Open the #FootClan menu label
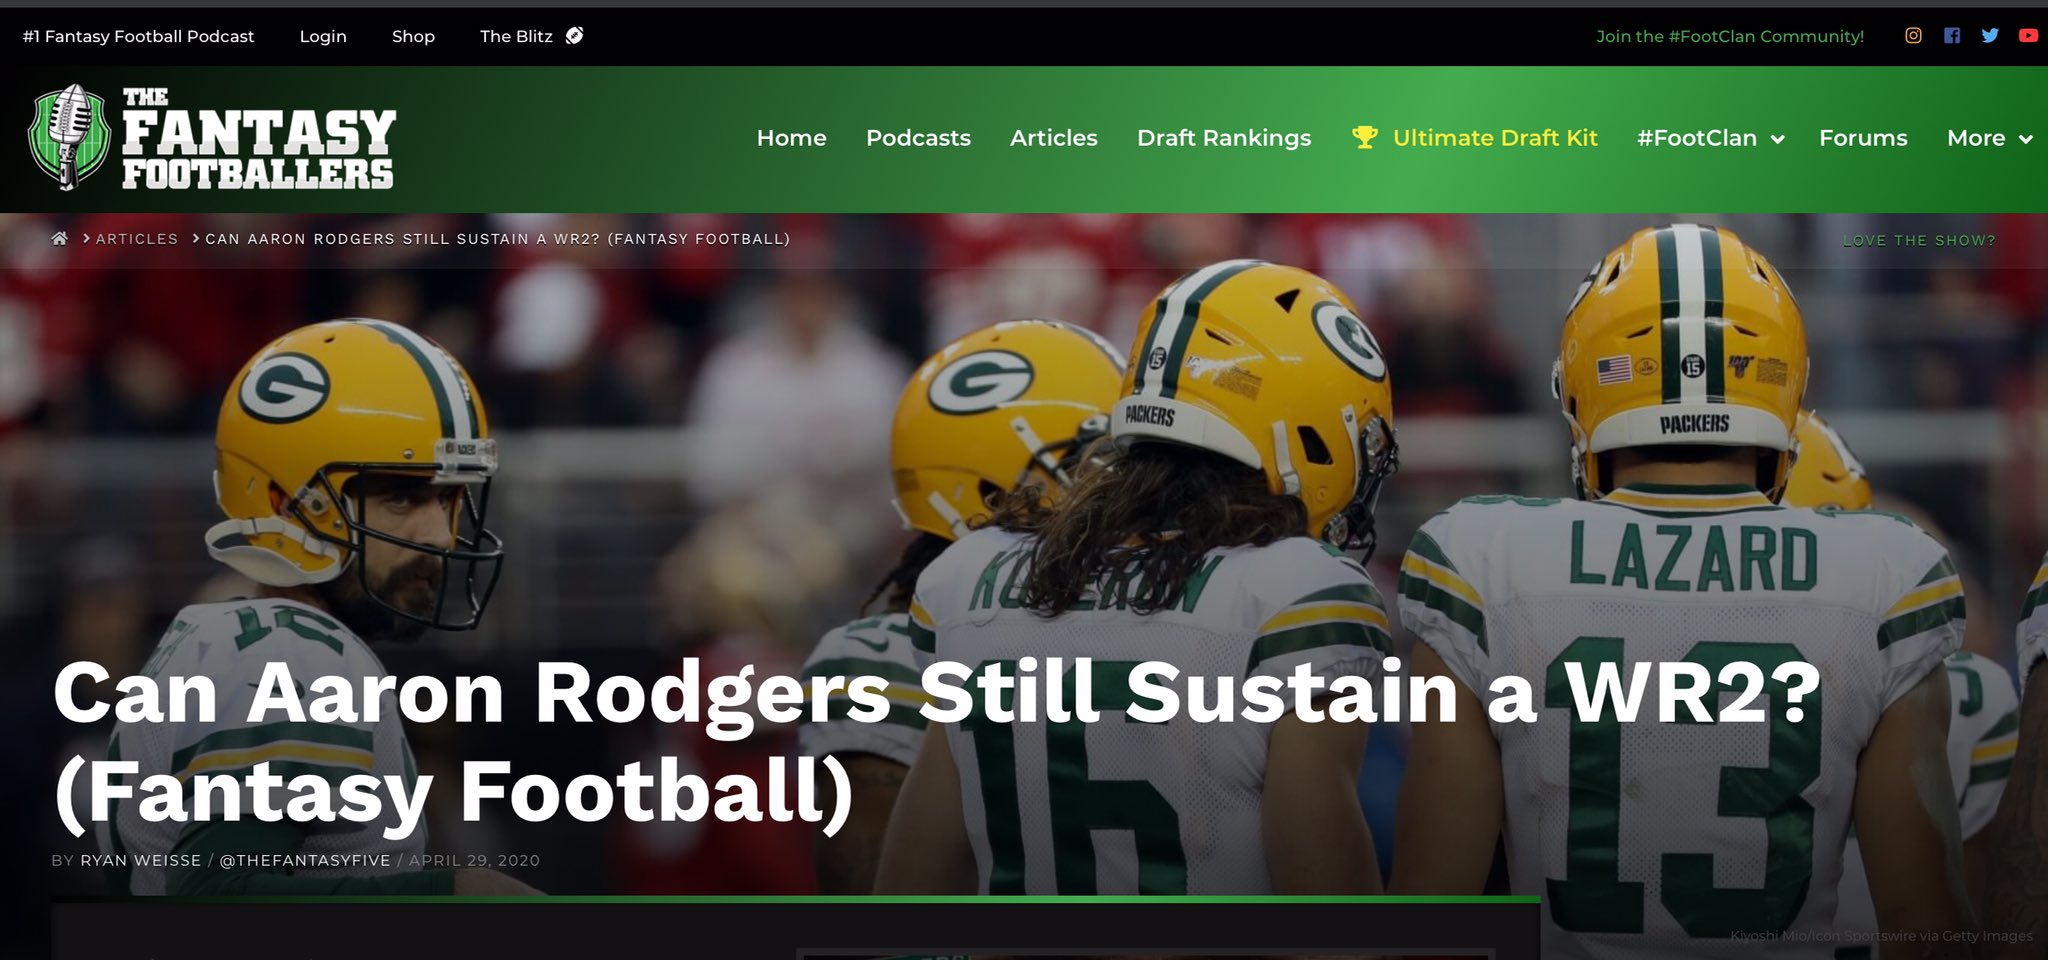The width and height of the screenshot is (2048, 960). (x=1697, y=138)
